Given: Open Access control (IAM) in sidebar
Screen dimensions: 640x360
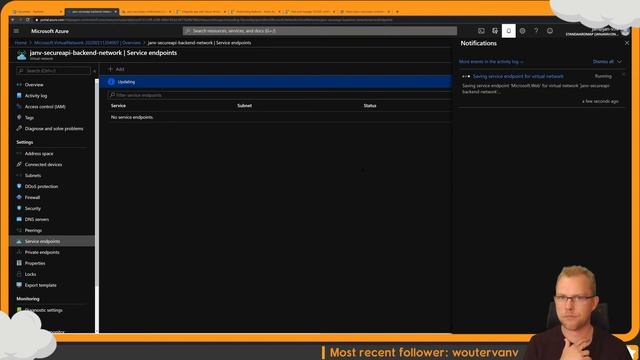Looking at the screenshot, I should [x=45, y=107].
